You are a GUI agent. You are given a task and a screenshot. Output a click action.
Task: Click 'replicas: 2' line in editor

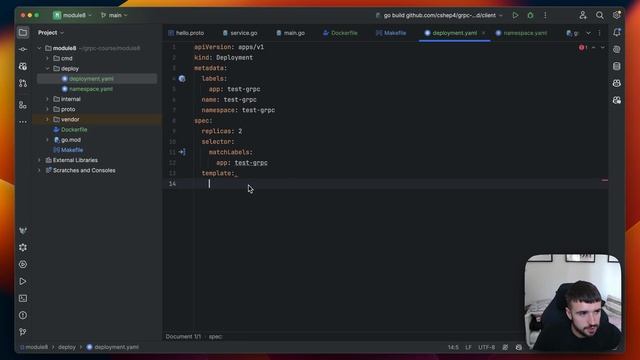pyautogui.click(x=222, y=131)
